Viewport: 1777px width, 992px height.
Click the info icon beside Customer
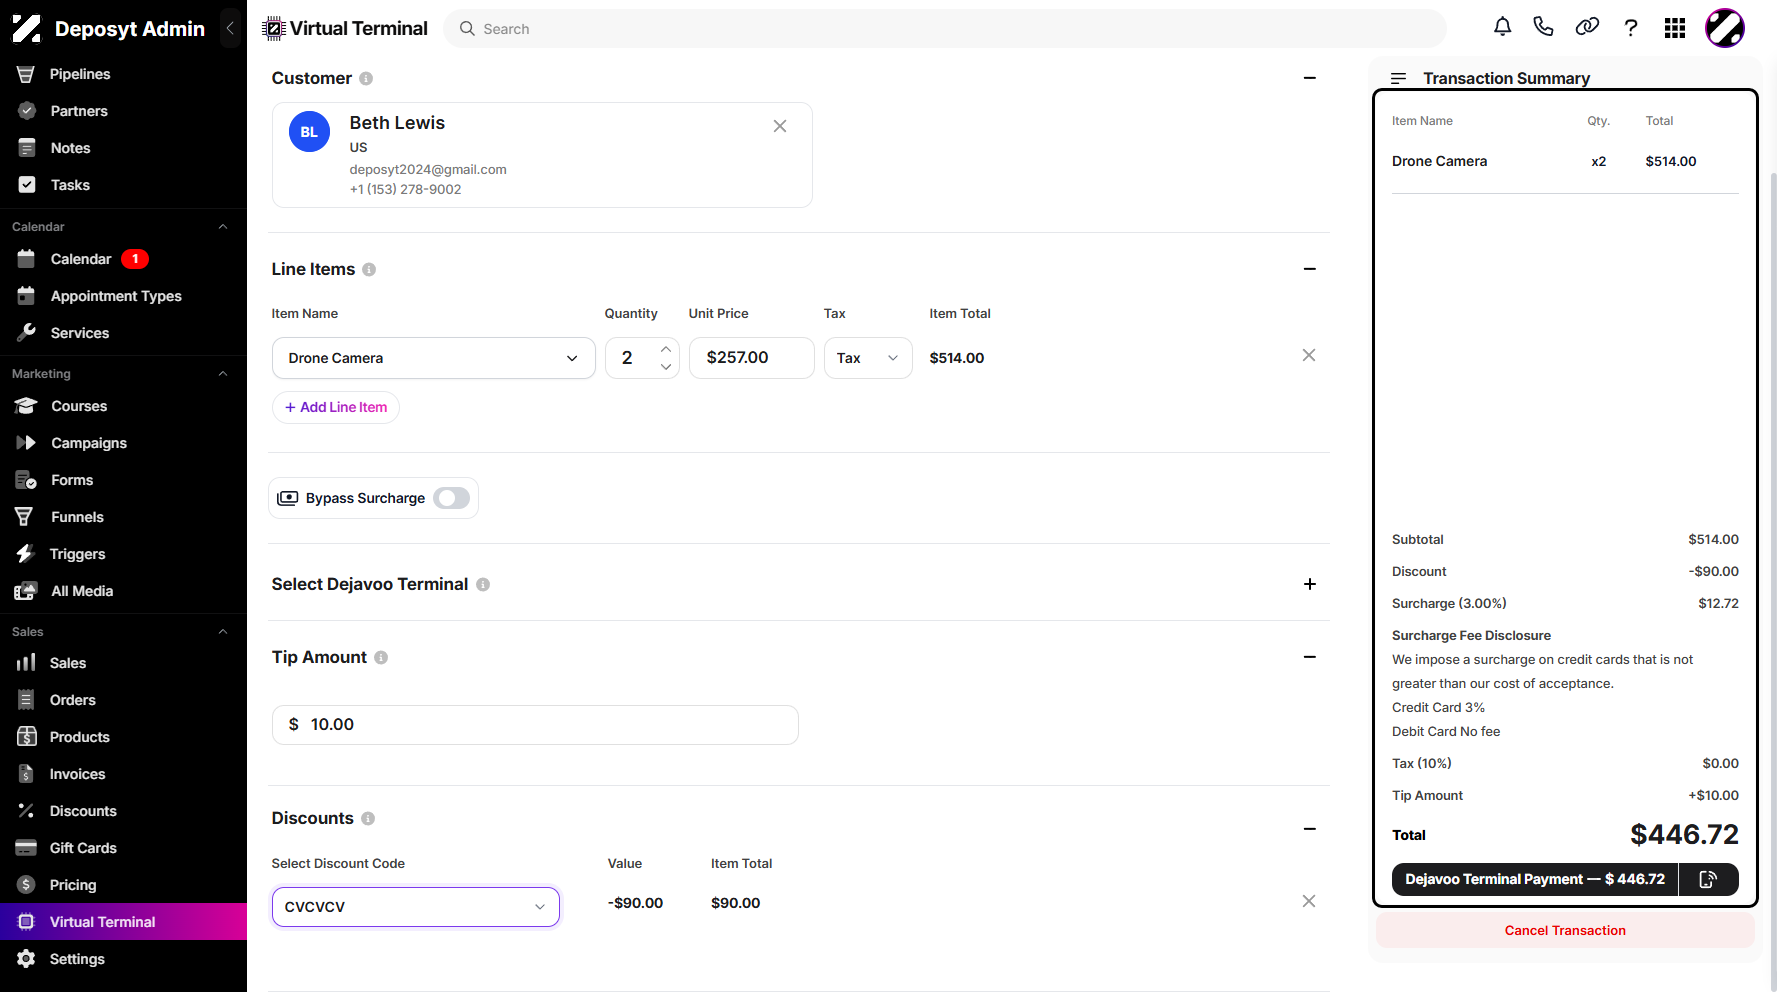click(366, 78)
